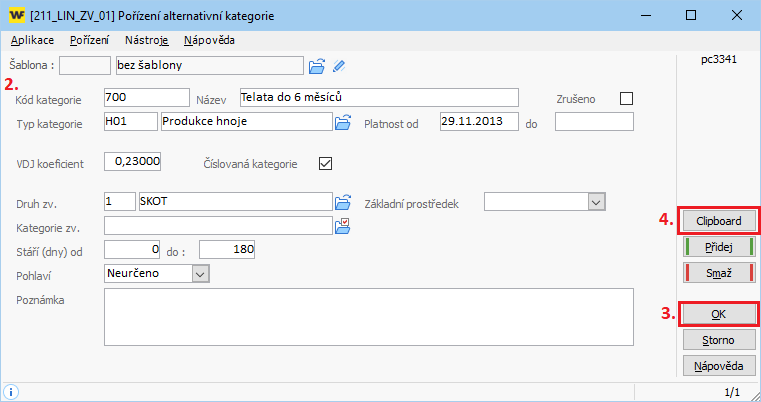Uncheck Číslovaná kategorie checkbox

(324, 163)
